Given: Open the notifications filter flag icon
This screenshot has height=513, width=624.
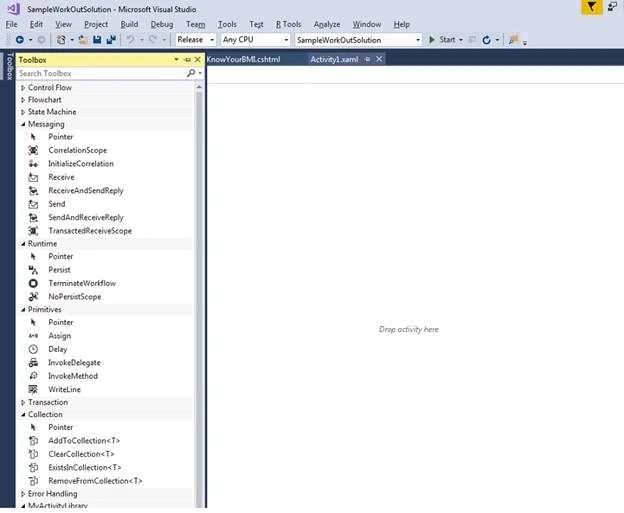Looking at the screenshot, I should (x=592, y=7).
